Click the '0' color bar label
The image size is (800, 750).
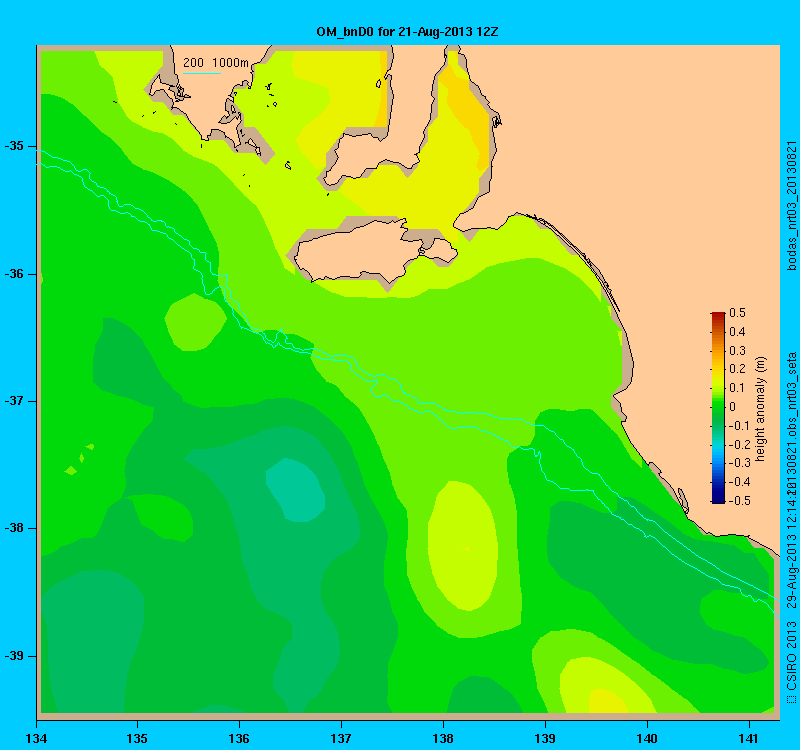tap(733, 407)
